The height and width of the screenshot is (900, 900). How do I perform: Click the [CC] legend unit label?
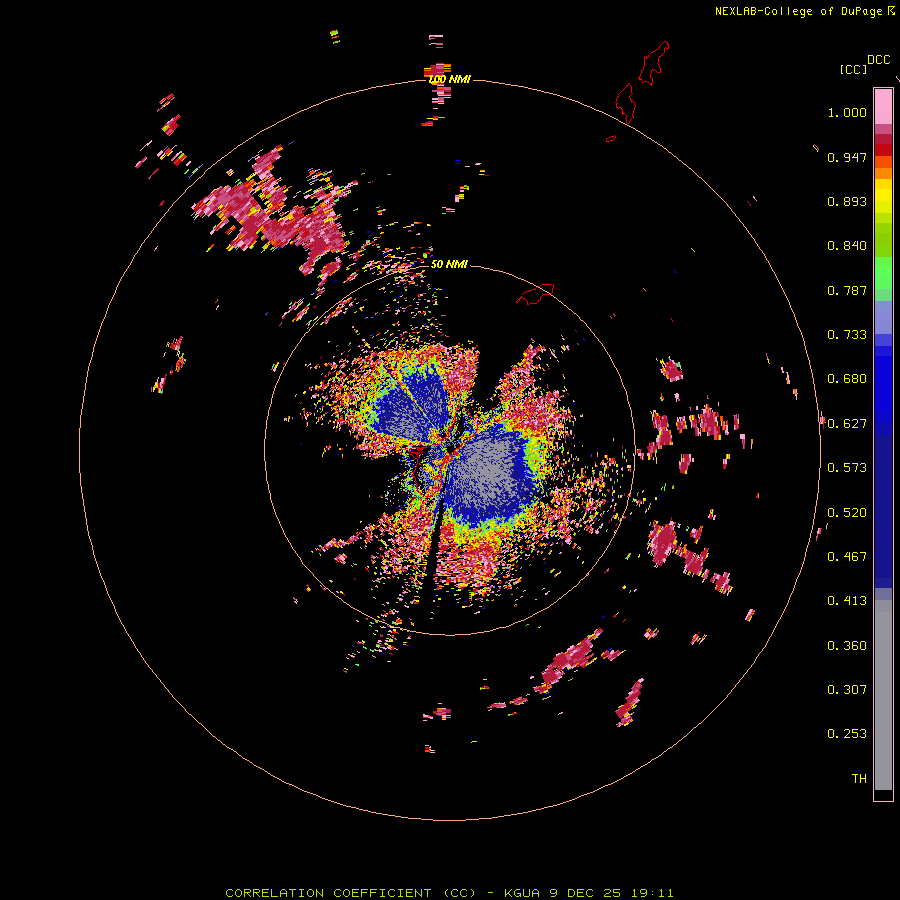853,69
